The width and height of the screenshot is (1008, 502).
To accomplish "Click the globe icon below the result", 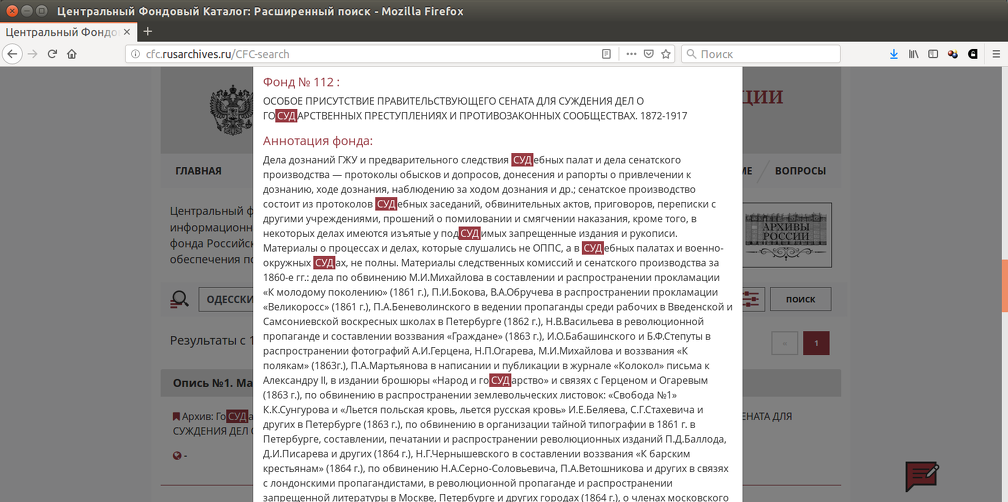I will [177, 456].
